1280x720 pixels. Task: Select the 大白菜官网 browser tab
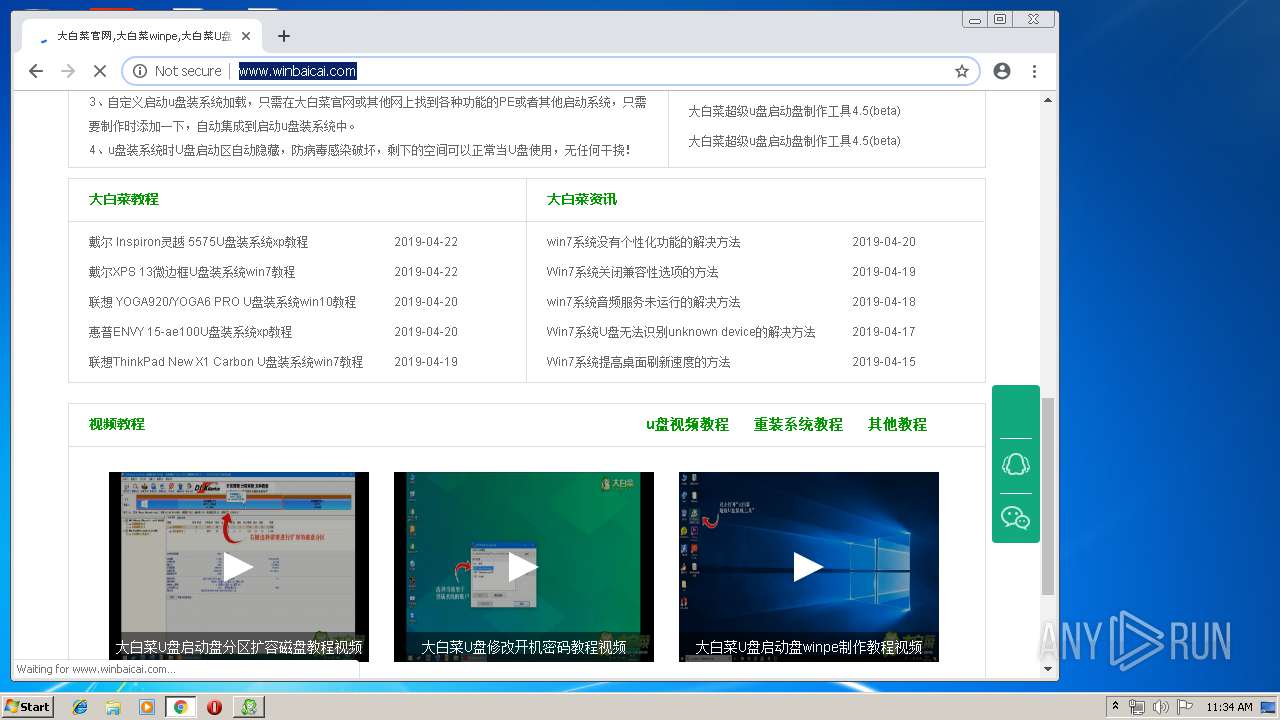[x=142, y=36]
